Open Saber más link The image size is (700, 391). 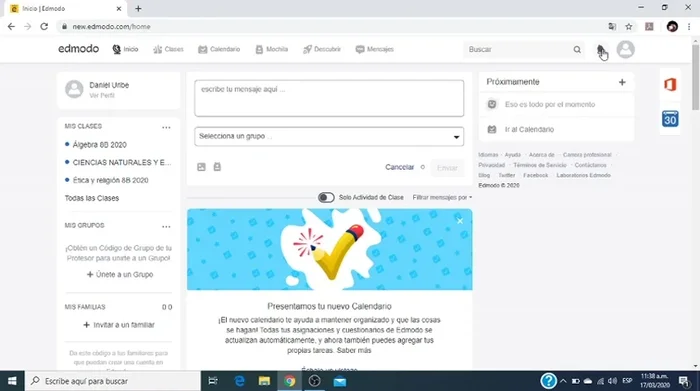tap(354, 350)
